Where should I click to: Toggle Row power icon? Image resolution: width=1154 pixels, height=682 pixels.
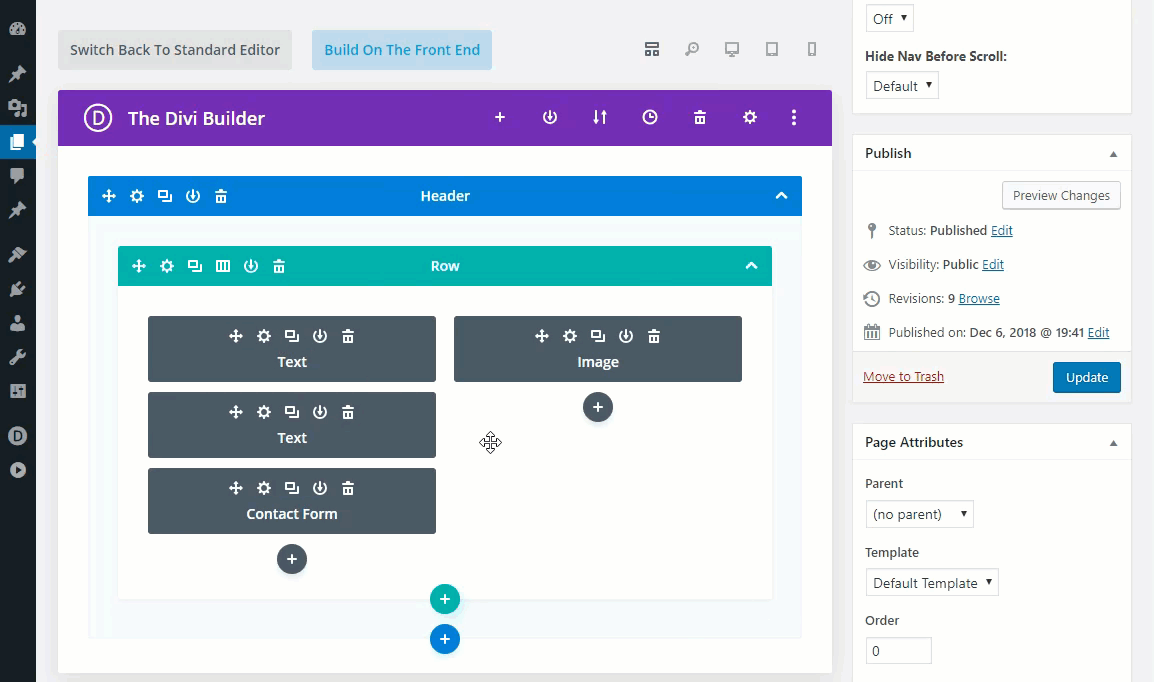251,266
